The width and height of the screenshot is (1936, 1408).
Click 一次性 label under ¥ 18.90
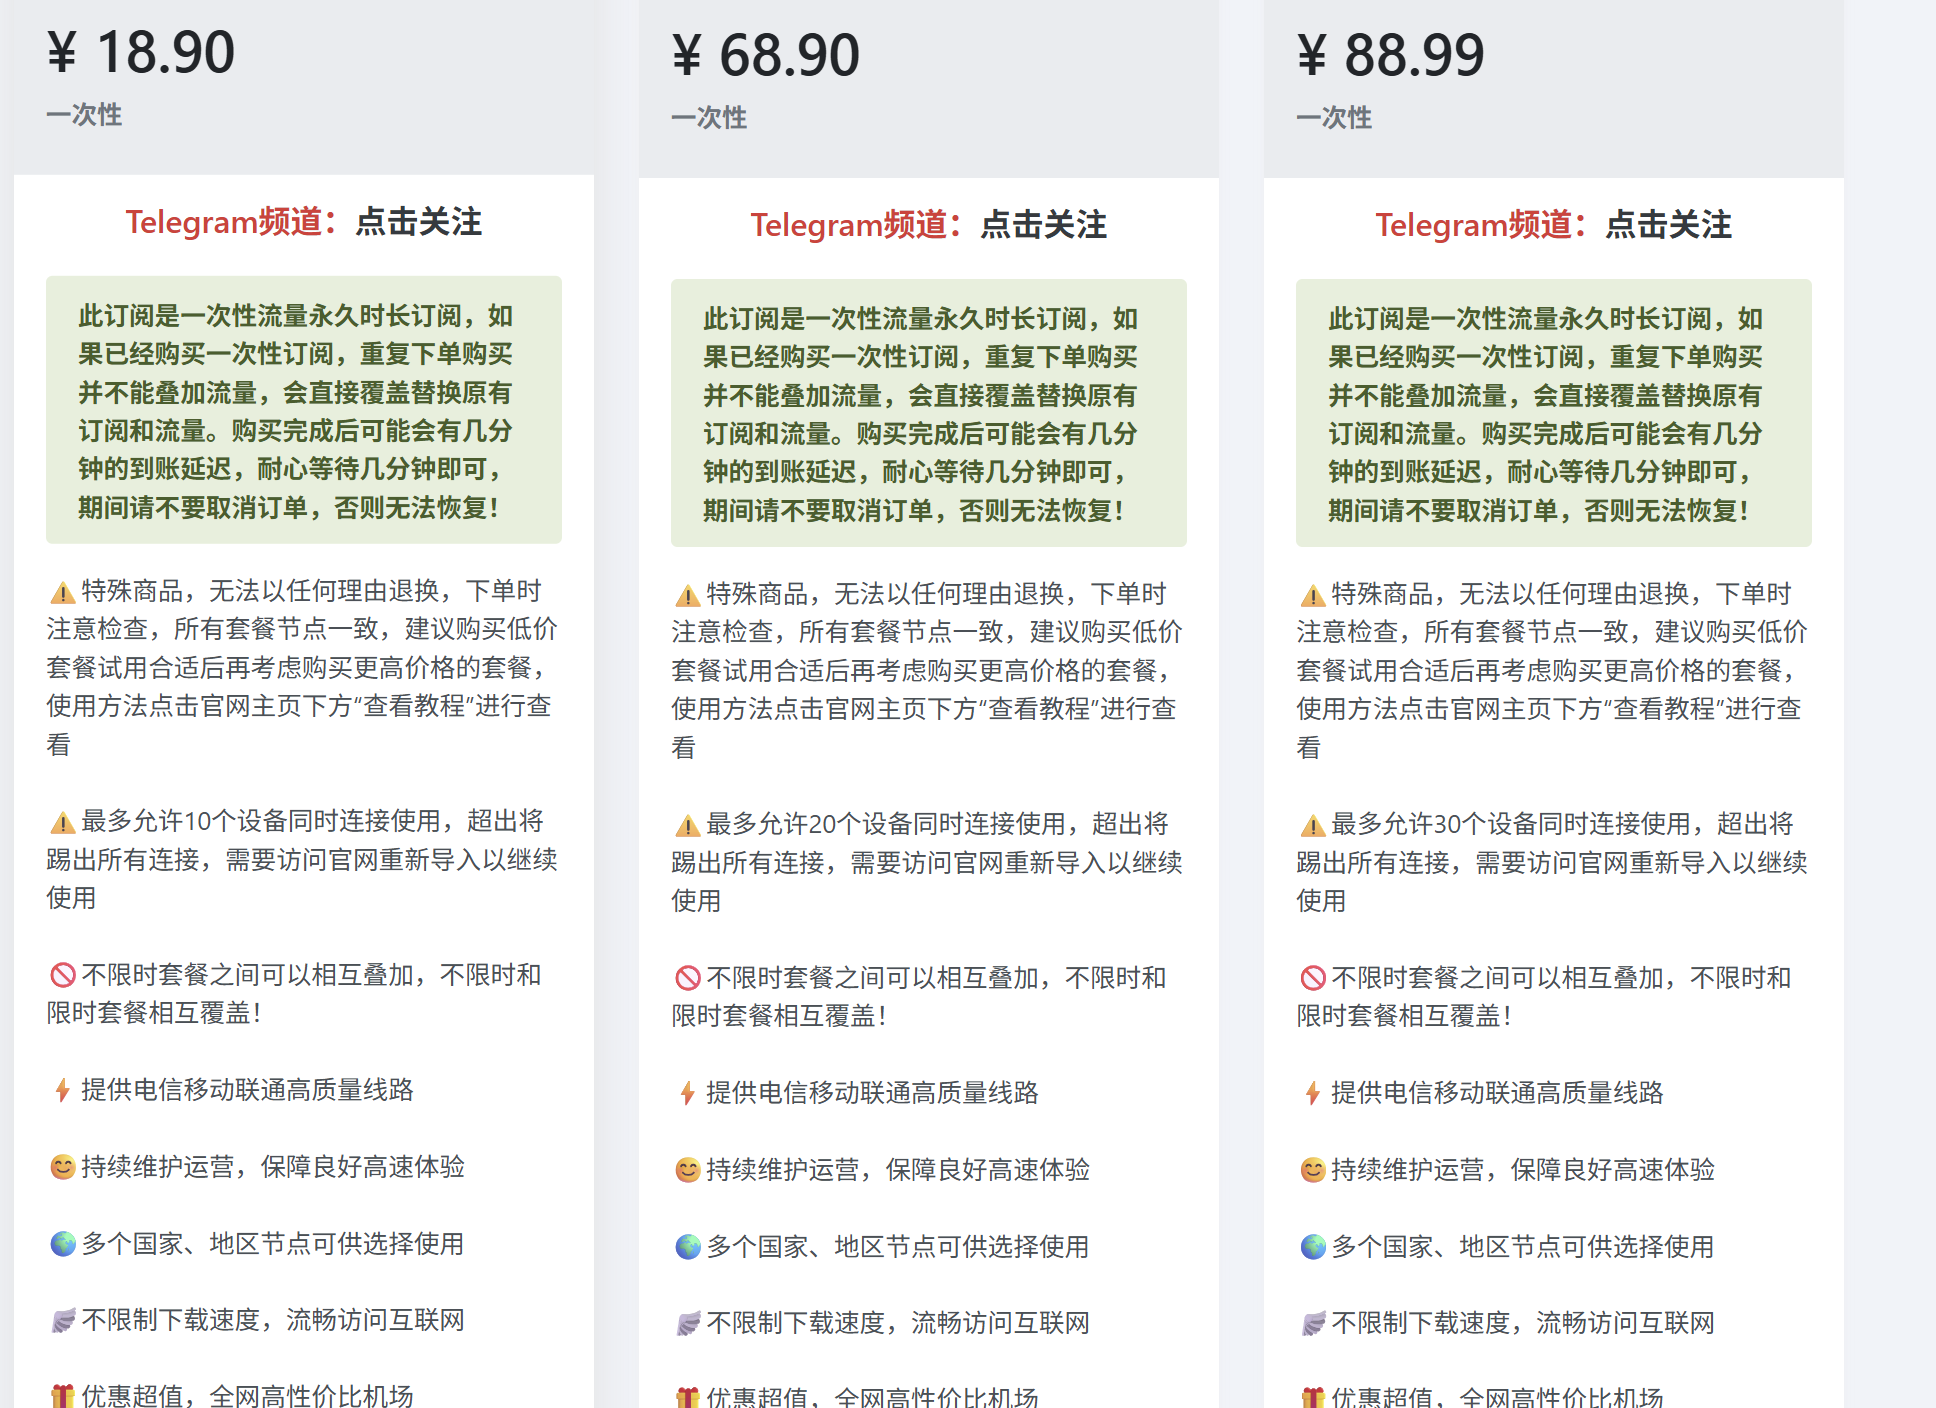pyautogui.click(x=84, y=115)
